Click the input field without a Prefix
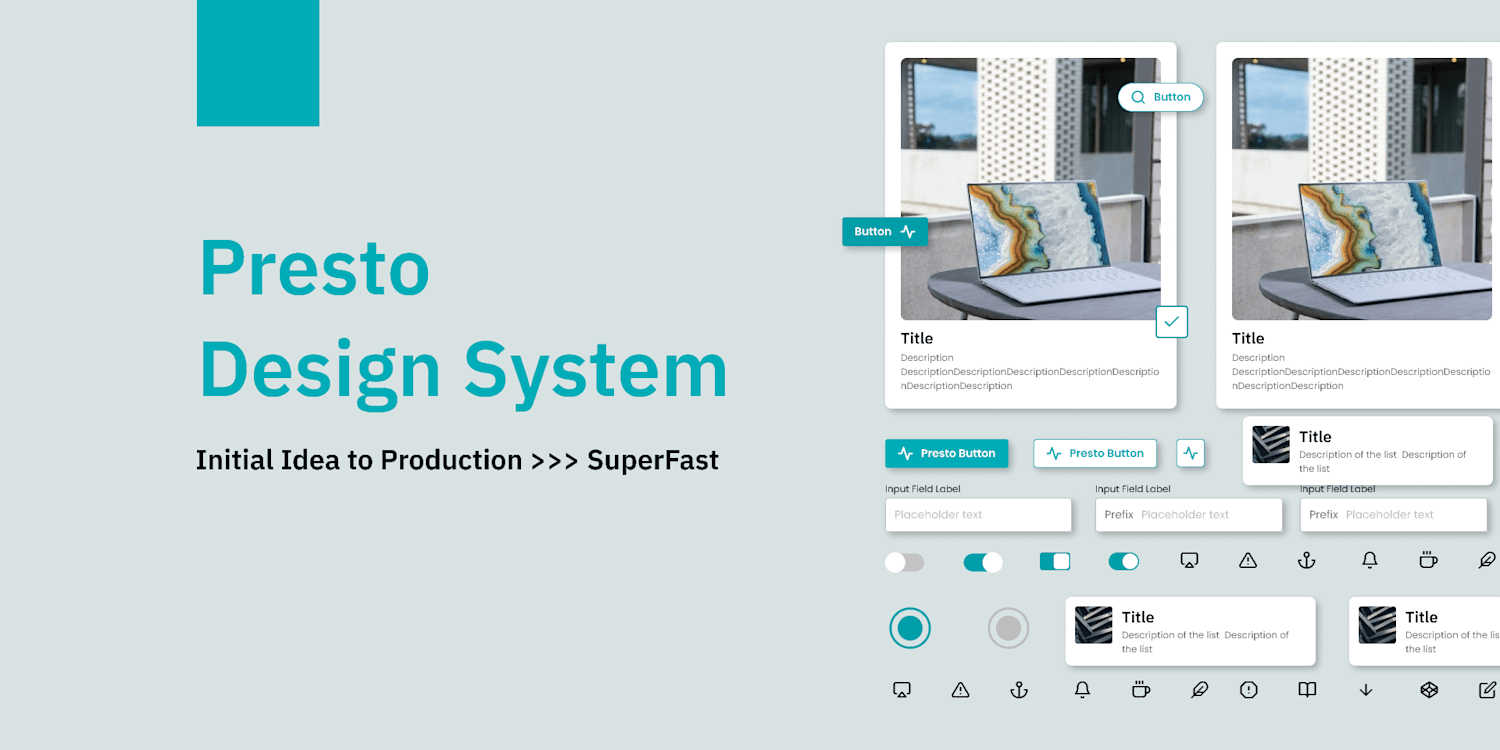This screenshot has width=1500, height=750. [978, 515]
